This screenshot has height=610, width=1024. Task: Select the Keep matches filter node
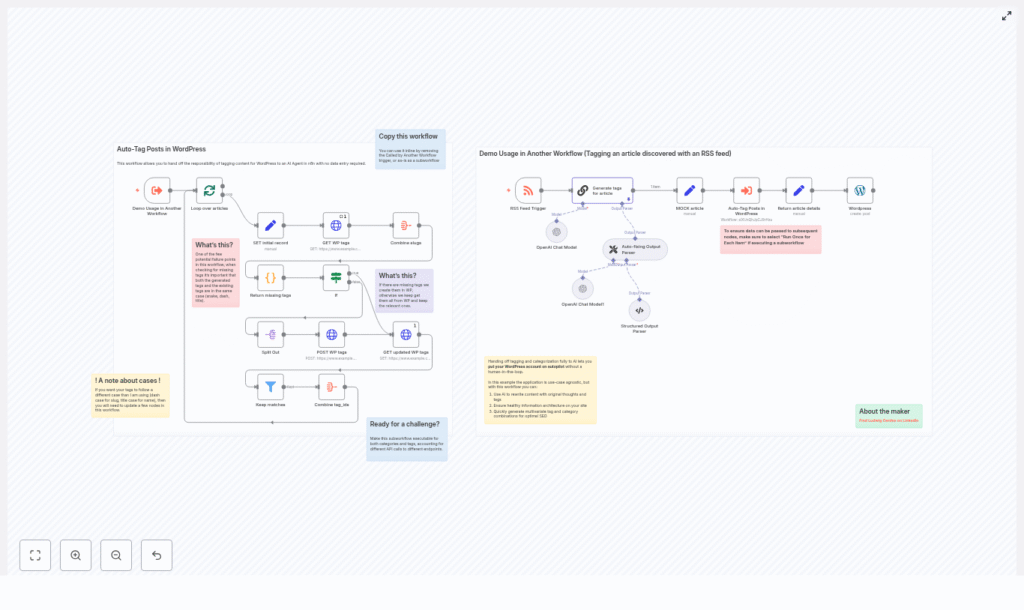(270, 386)
